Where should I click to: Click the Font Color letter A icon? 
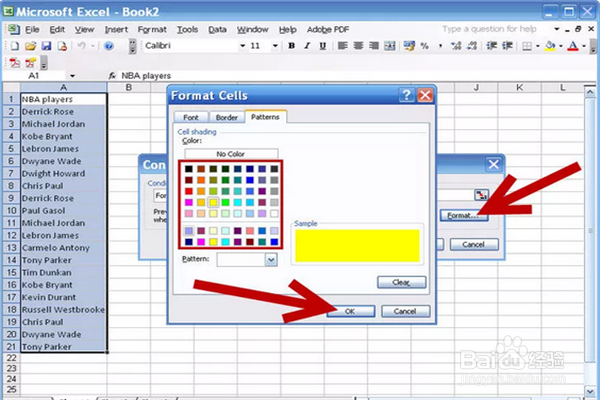click(573, 46)
